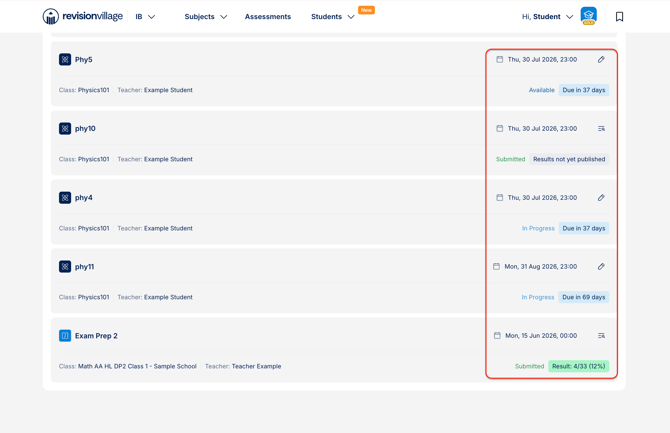Click the phy10 assessment icon

(x=65, y=129)
